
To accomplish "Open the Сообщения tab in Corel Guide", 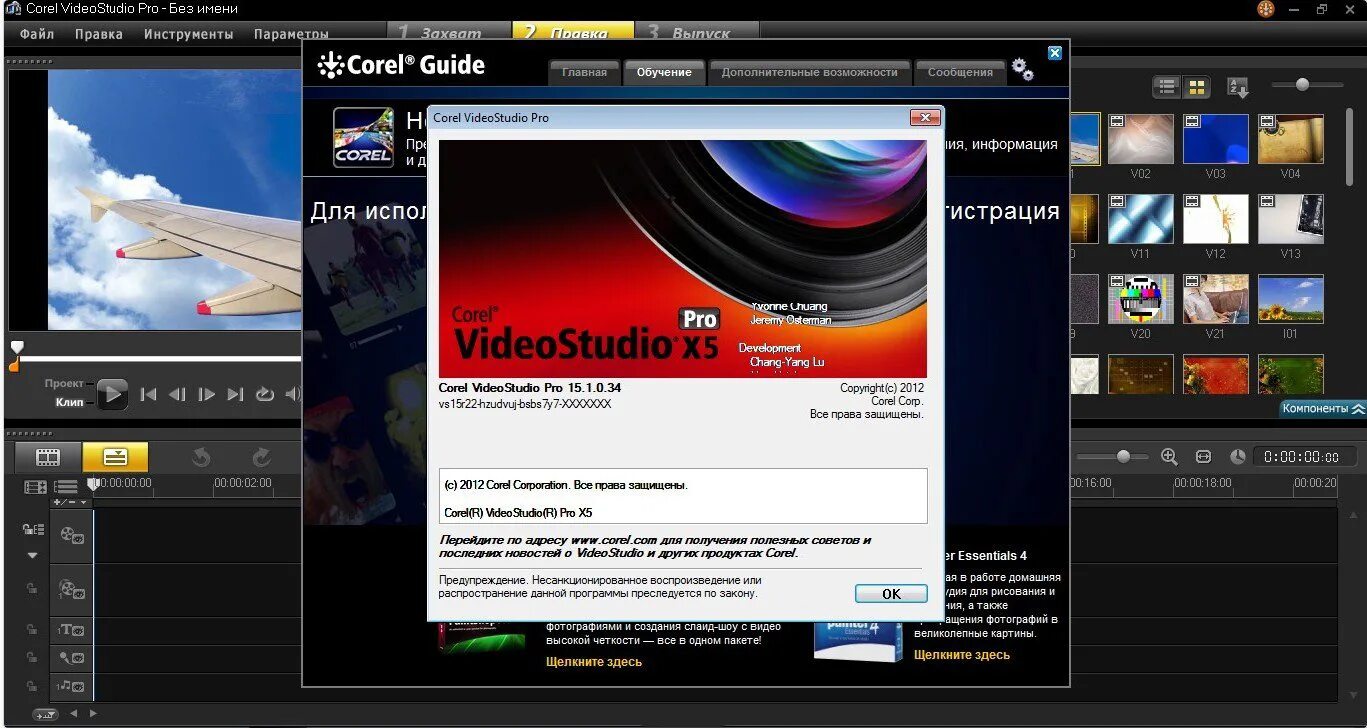I will 960,72.
